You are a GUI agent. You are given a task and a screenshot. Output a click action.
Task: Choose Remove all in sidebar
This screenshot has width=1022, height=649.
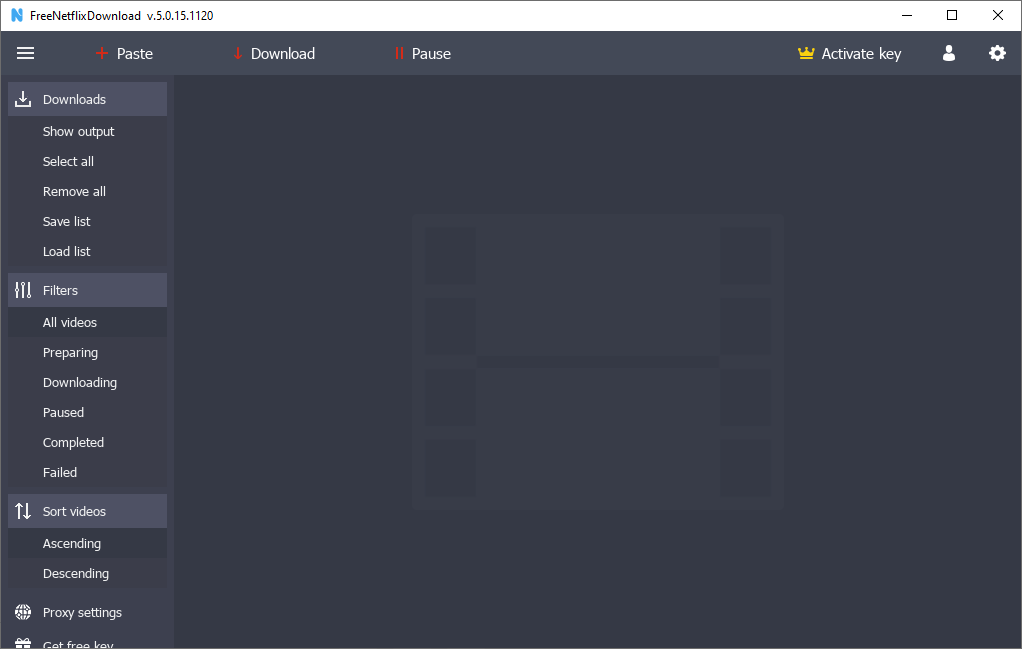pyautogui.click(x=87, y=192)
